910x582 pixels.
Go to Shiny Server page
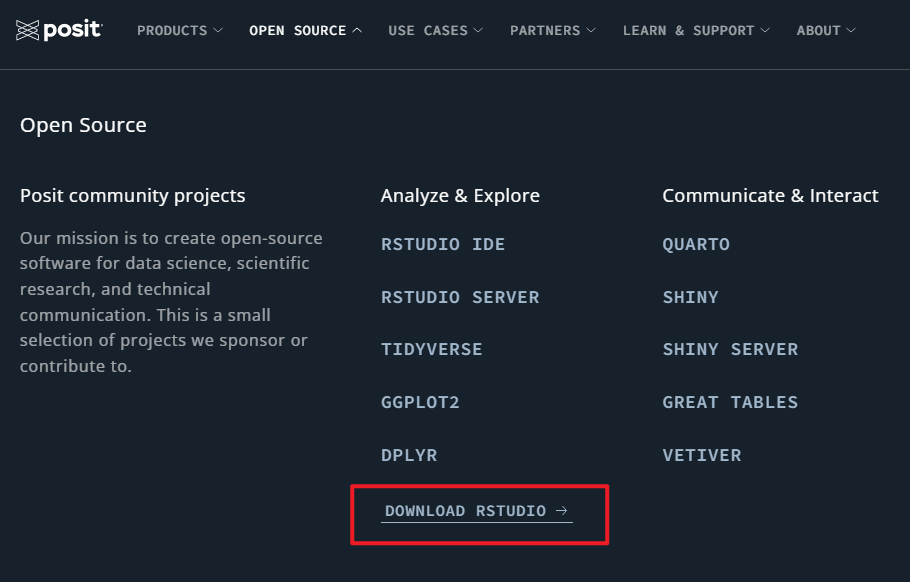coord(730,350)
